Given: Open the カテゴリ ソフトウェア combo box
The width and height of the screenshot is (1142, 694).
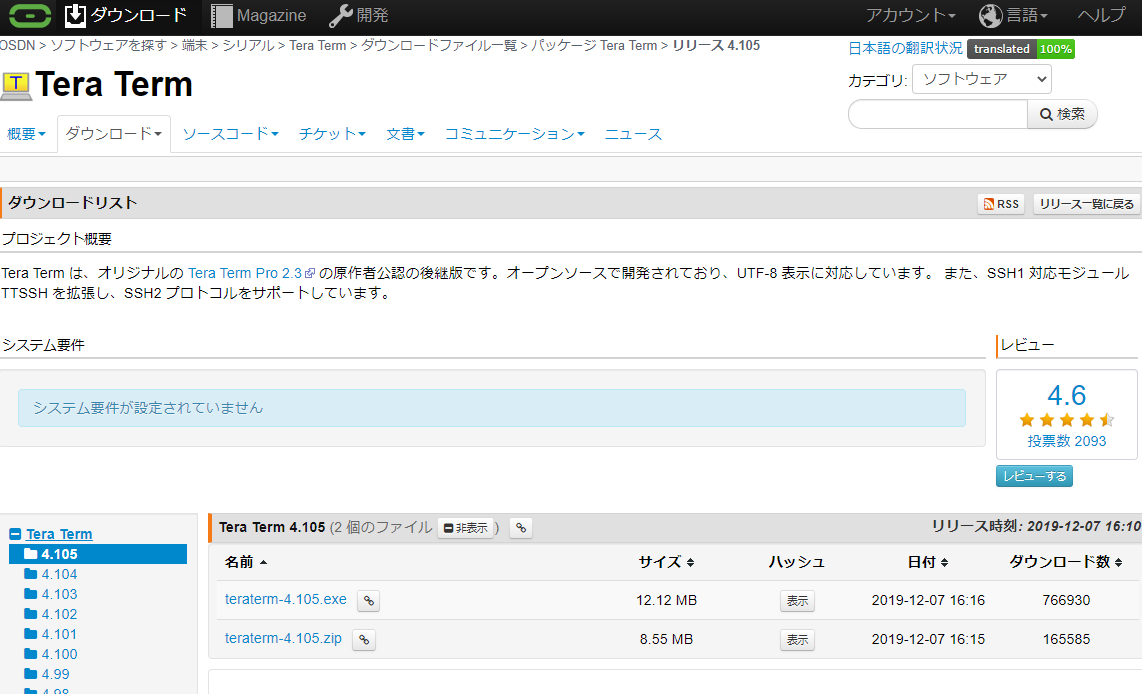Looking at the screenshot, I should point(982,79).
